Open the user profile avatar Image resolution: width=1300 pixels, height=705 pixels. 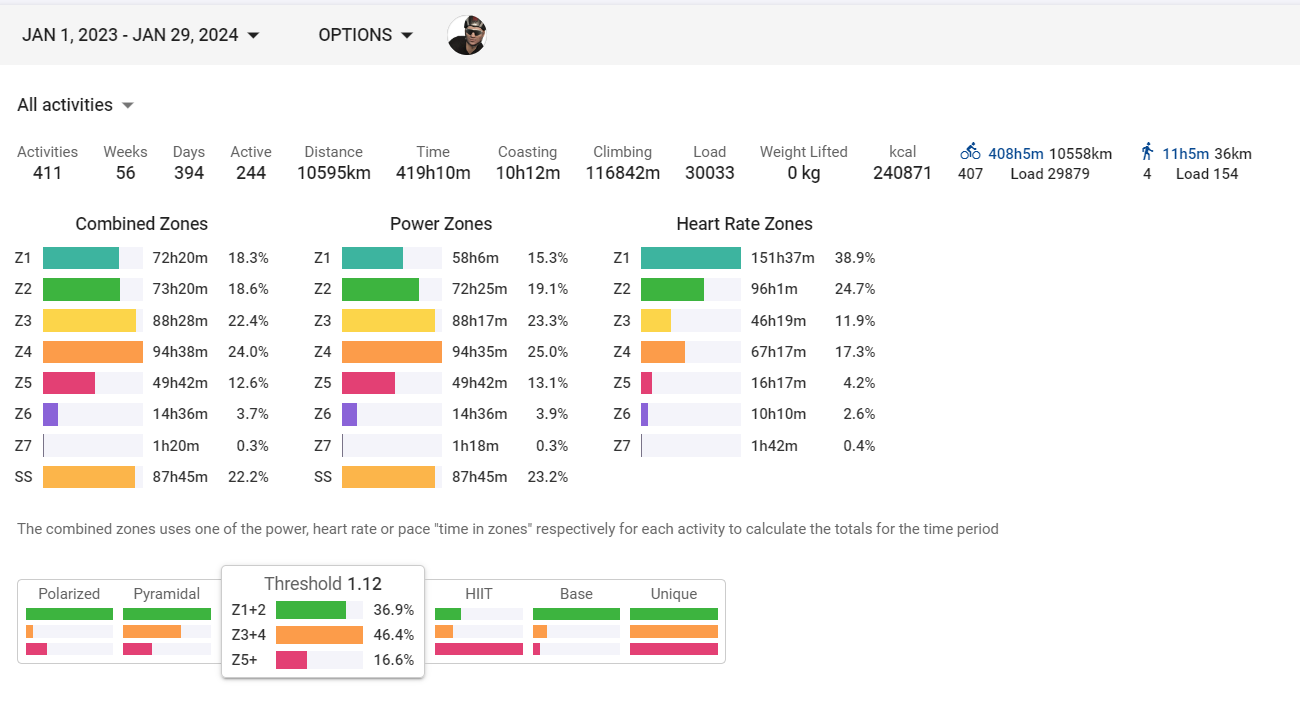tap(466, 35)
